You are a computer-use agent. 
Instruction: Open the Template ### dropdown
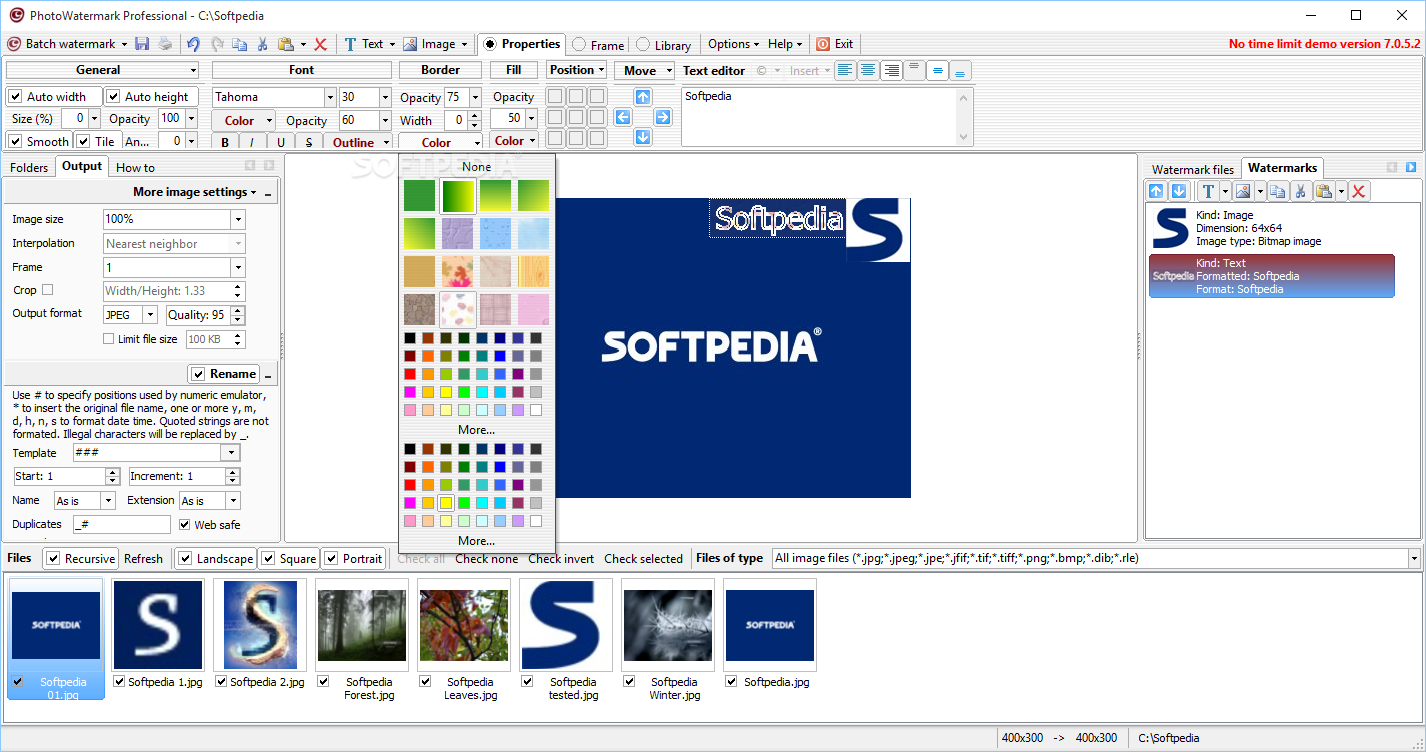coord(231,453)
